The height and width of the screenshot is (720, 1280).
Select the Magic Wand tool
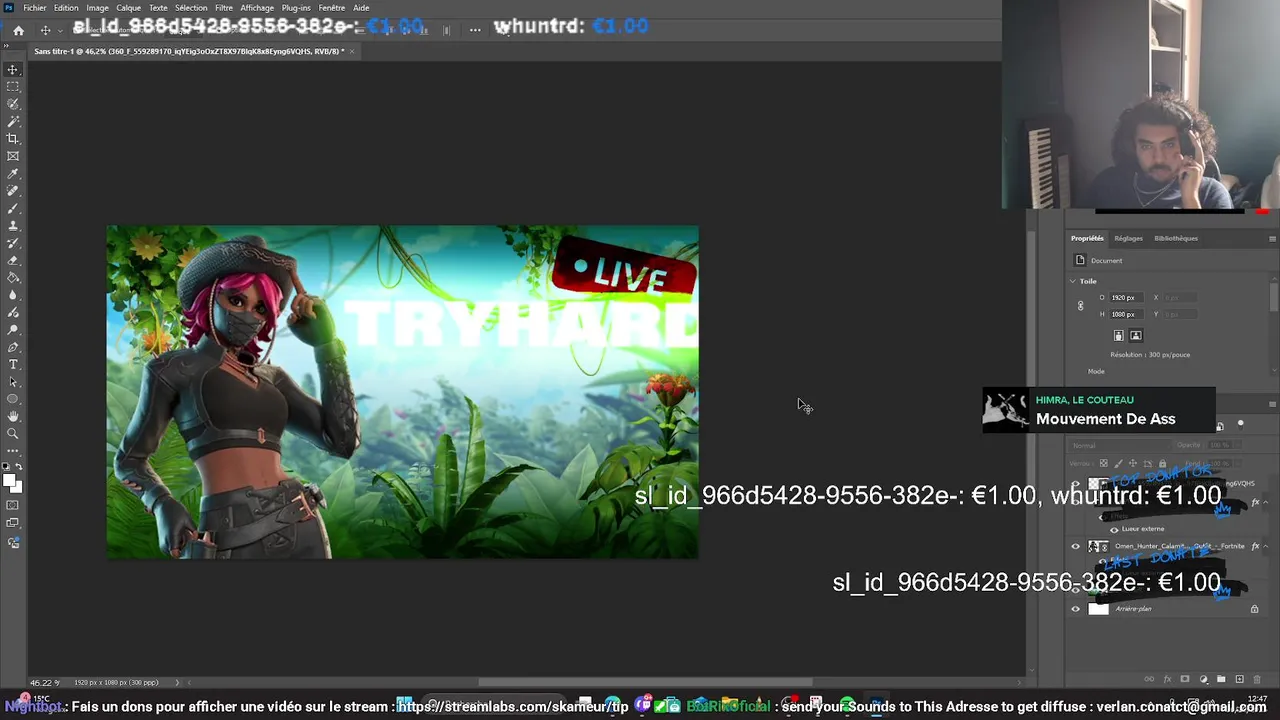tap(13, 121)
